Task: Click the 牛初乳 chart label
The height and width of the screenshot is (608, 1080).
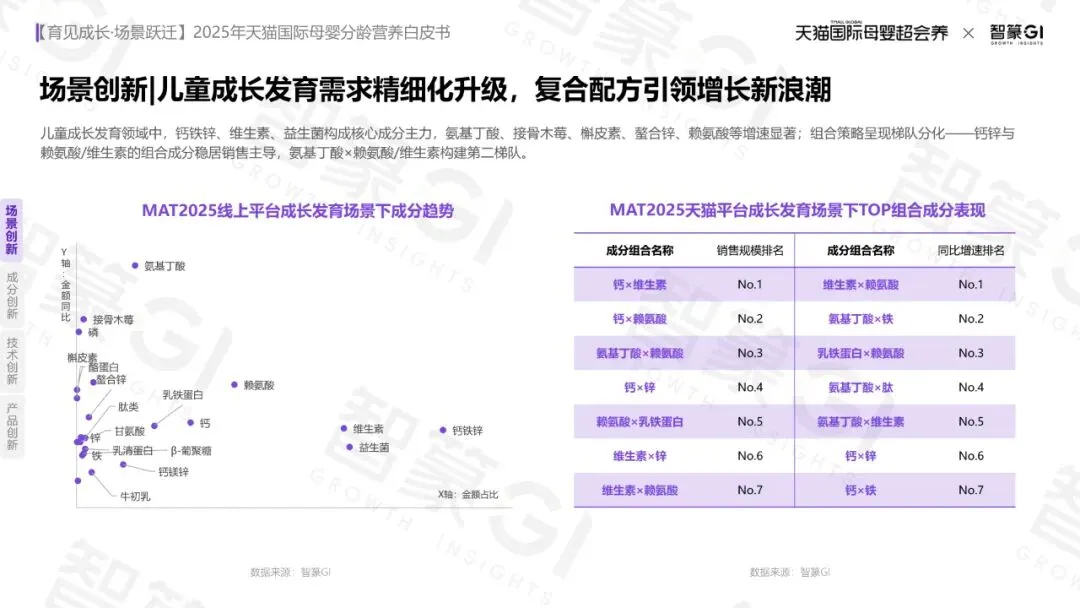Action: [135, 496]
